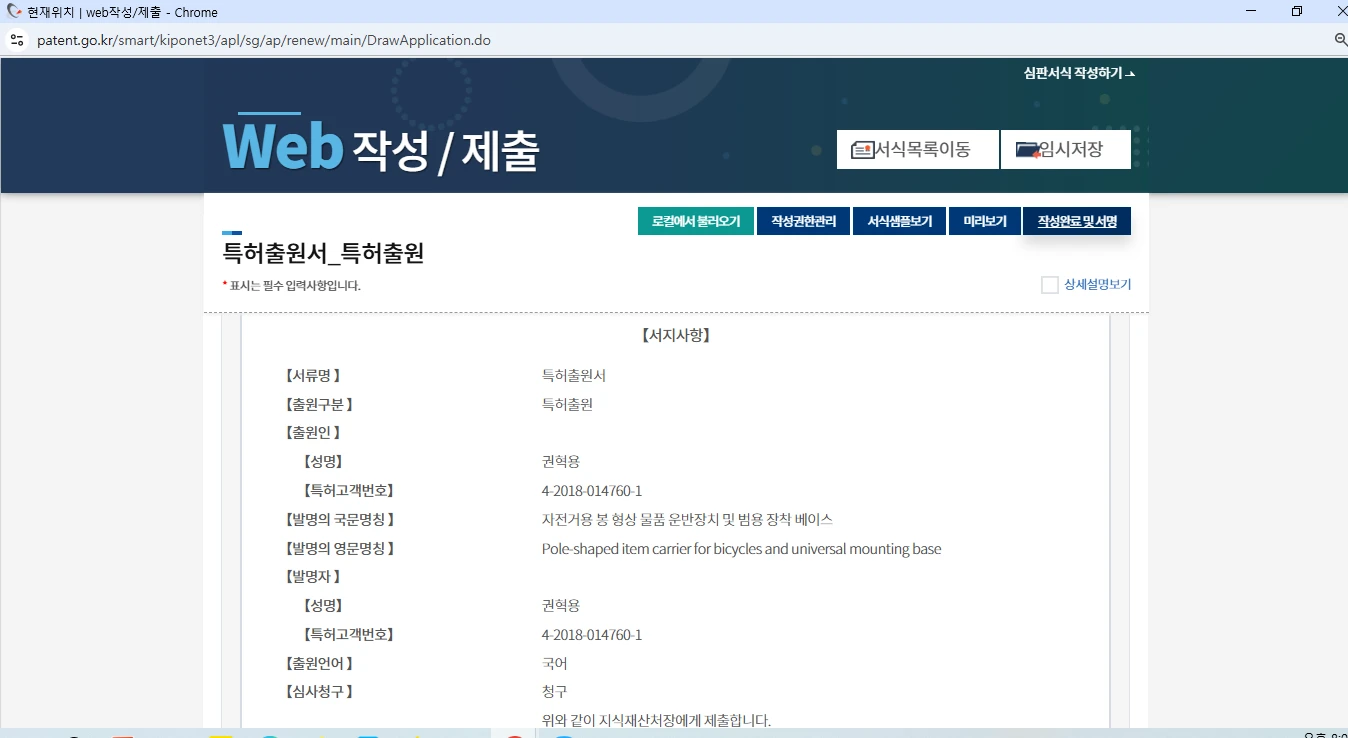
Task: Click the 【출원인】 label
Action: click(313, 433)
